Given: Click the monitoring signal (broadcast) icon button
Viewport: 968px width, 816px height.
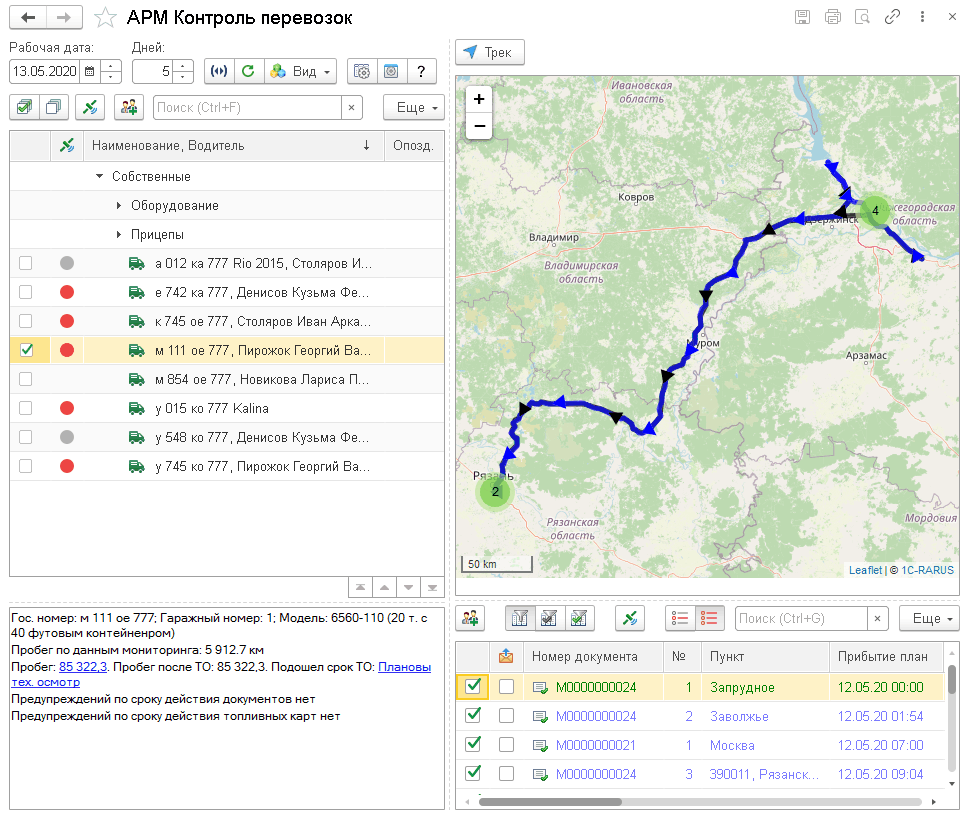Looking at the screenshot, I should click(x=219, y=71).
